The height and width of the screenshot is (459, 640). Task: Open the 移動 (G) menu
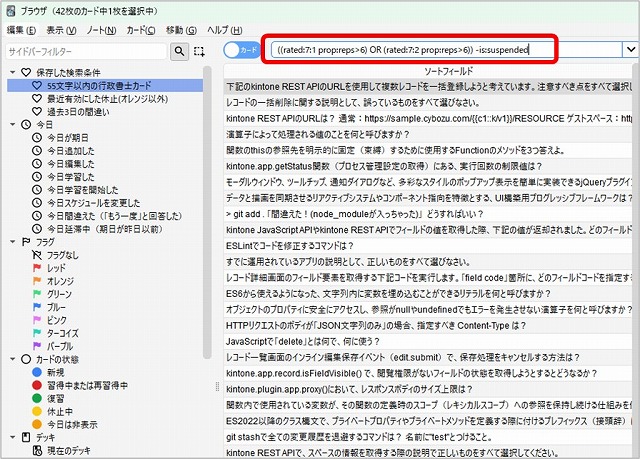click(x=181, y=30)
